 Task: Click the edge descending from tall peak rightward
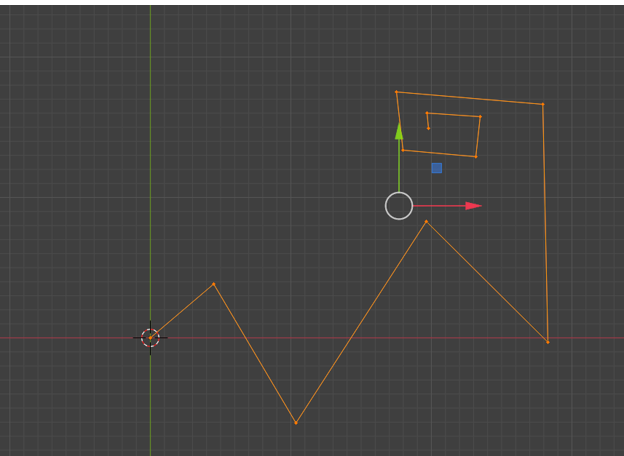click(x=487, y=281)
